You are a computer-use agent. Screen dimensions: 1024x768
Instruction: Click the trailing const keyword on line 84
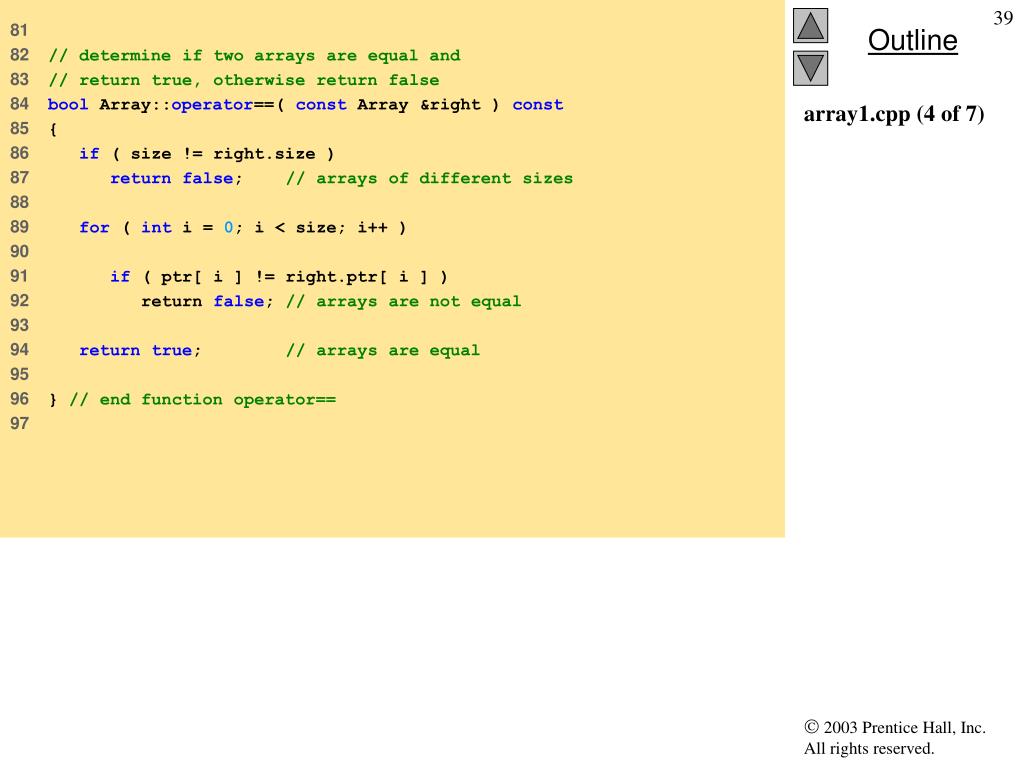coord(537,104)
